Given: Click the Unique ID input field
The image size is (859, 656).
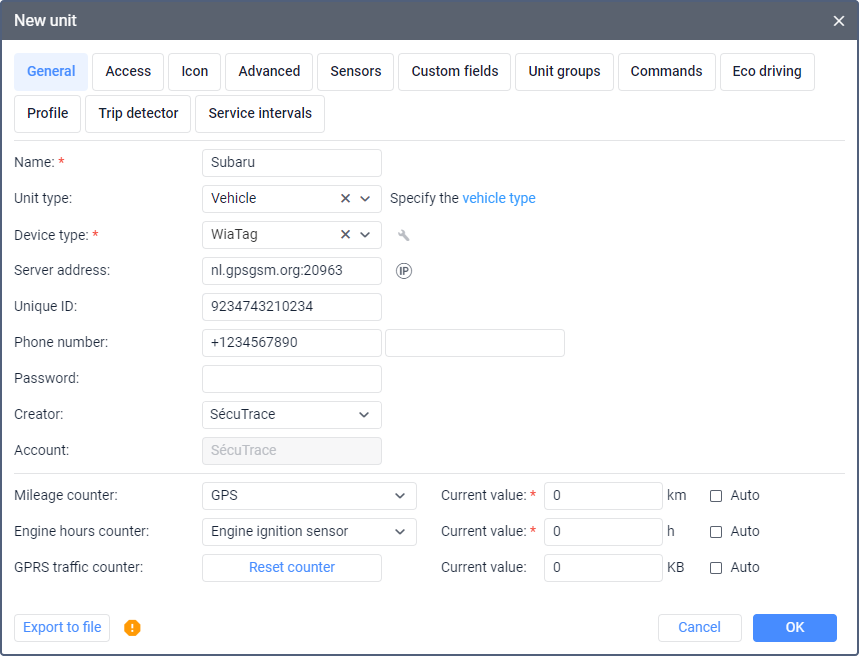Looking at the screenshot, I should pos(292,307).
